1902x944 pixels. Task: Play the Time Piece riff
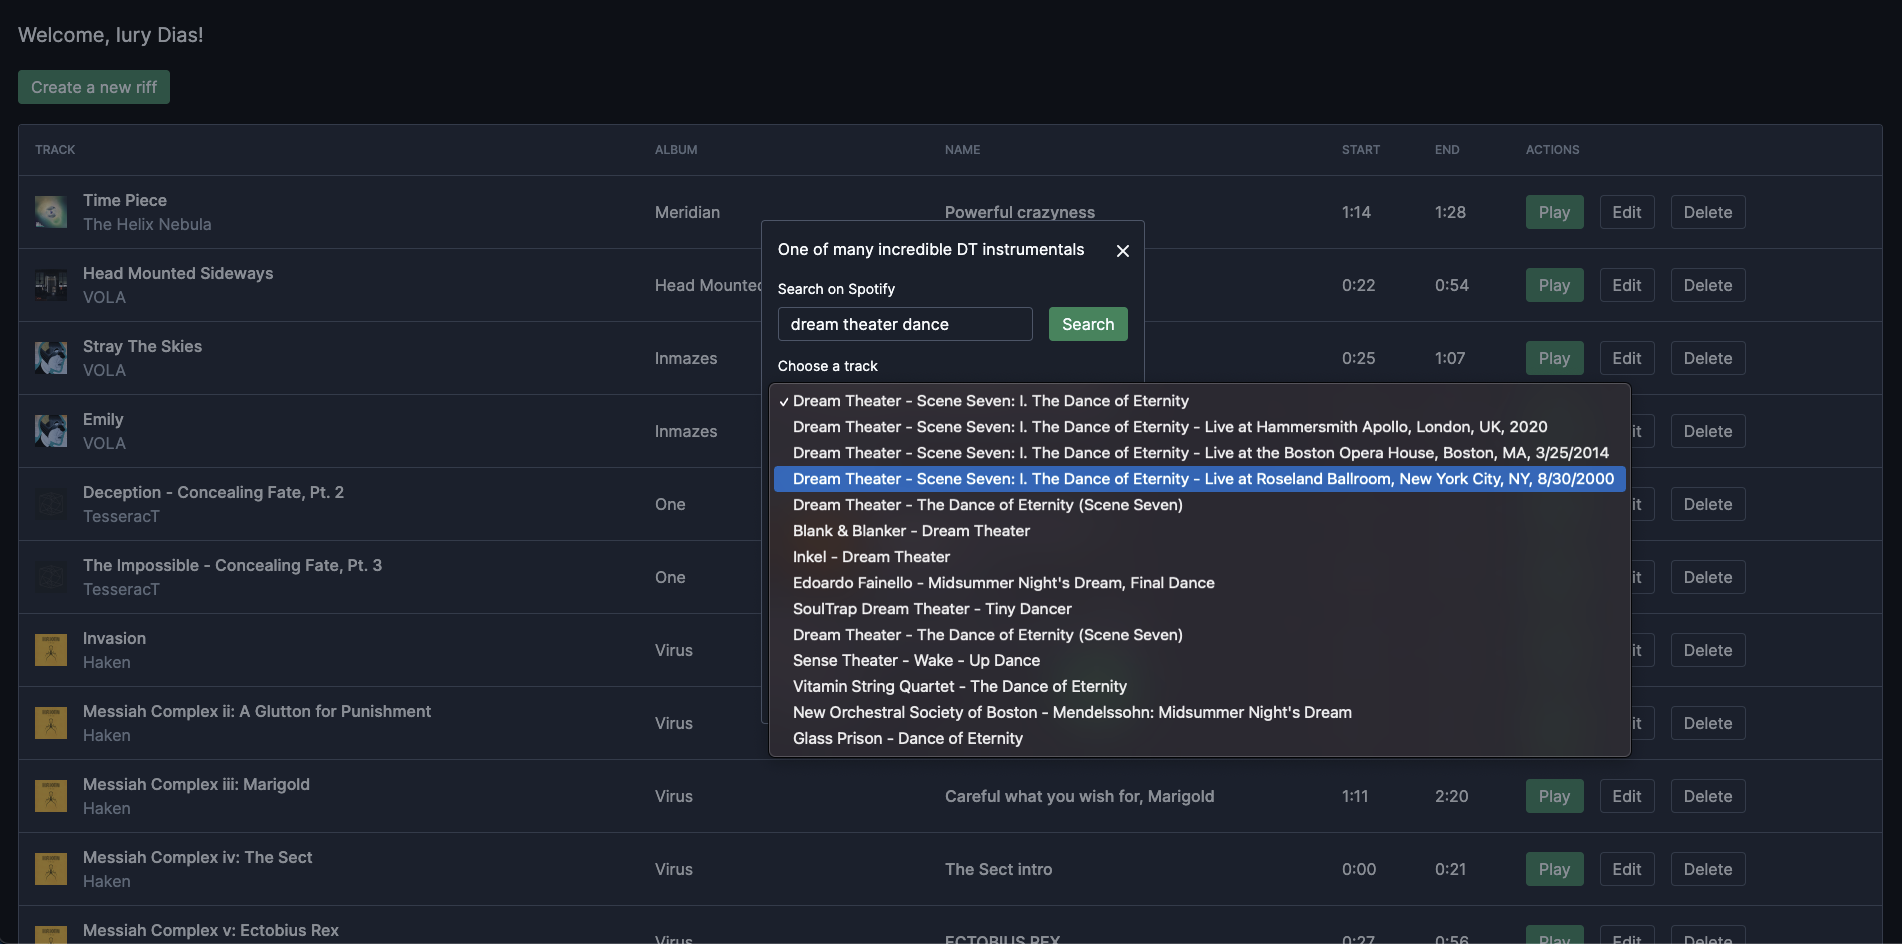click(x=1554, y=212)
